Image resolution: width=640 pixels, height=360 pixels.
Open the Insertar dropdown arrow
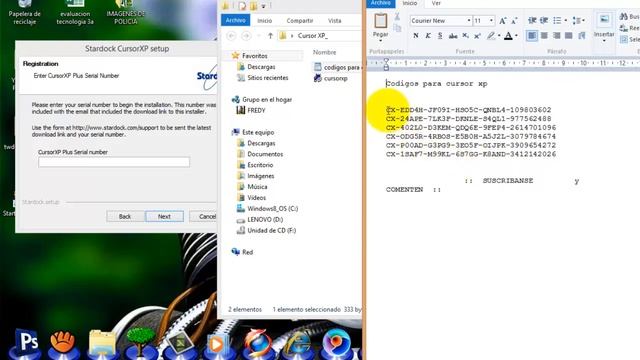pos(604,41)
